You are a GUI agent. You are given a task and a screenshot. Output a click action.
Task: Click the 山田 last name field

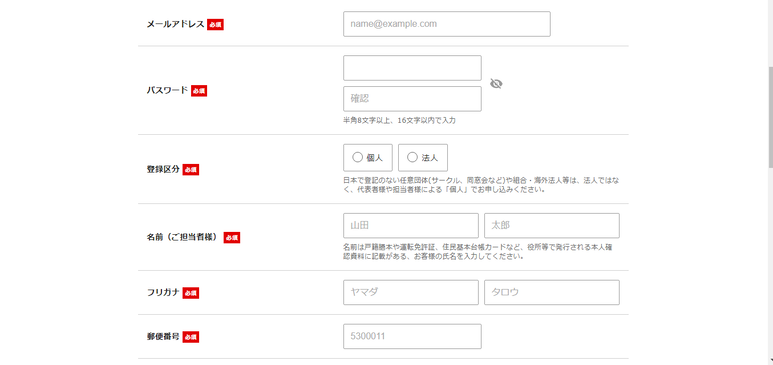click(411, 225)
